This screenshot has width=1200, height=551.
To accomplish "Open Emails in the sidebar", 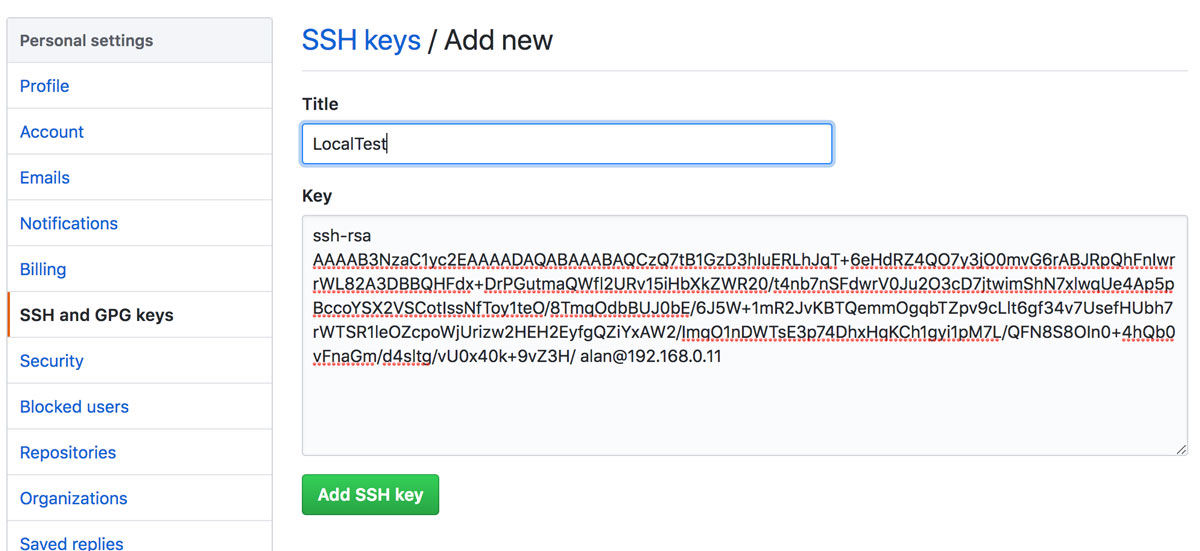I will point(45,178).
